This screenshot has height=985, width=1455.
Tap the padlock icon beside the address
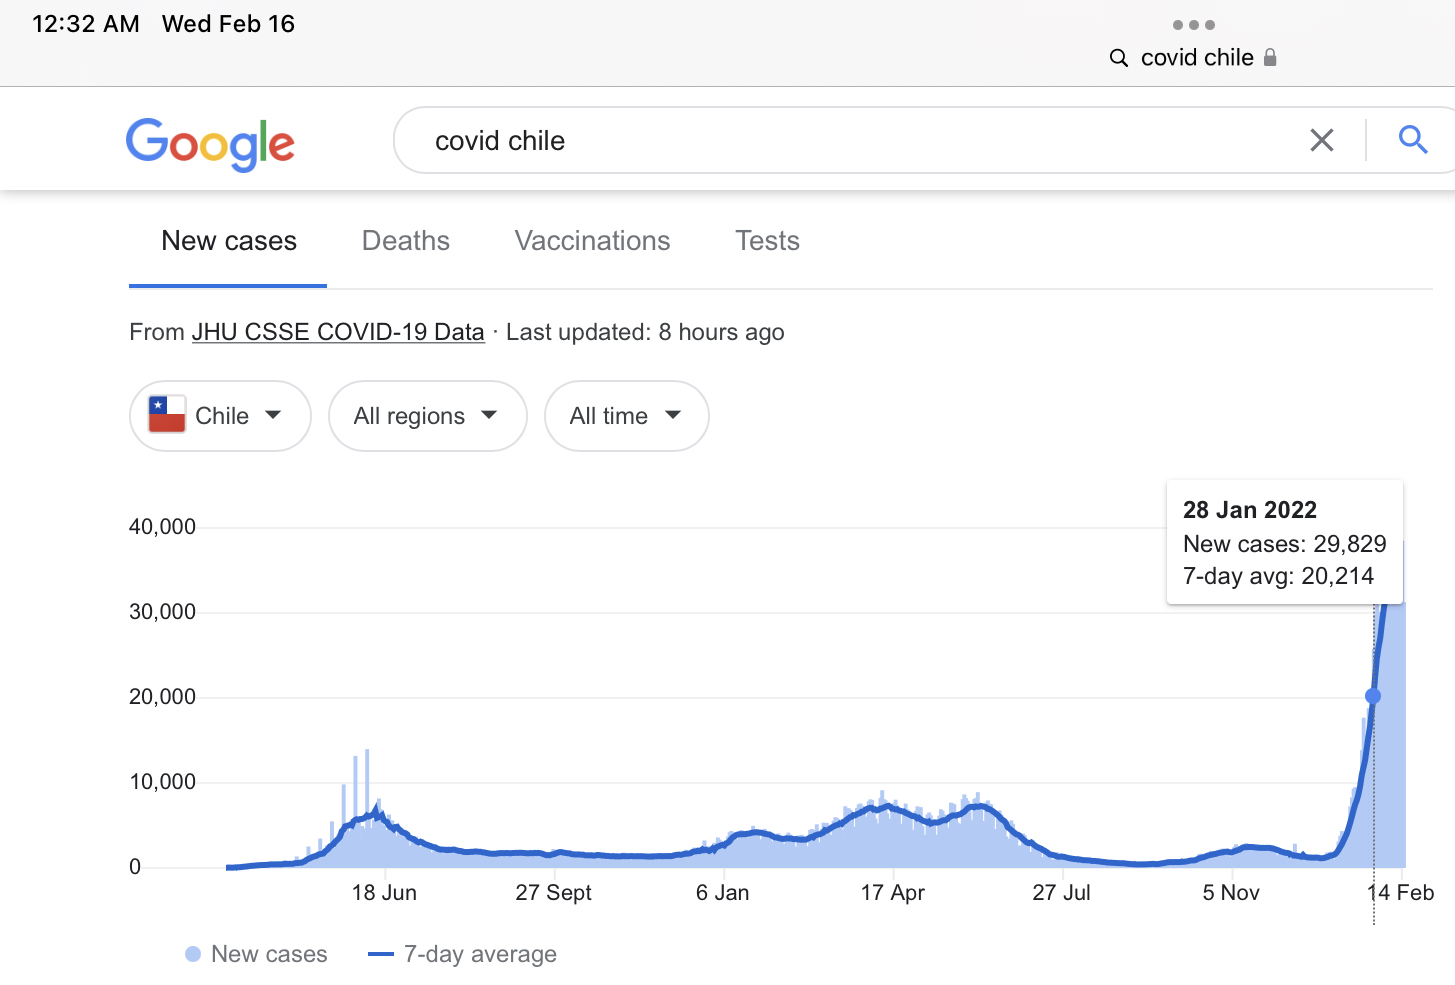pos(1270,58)
